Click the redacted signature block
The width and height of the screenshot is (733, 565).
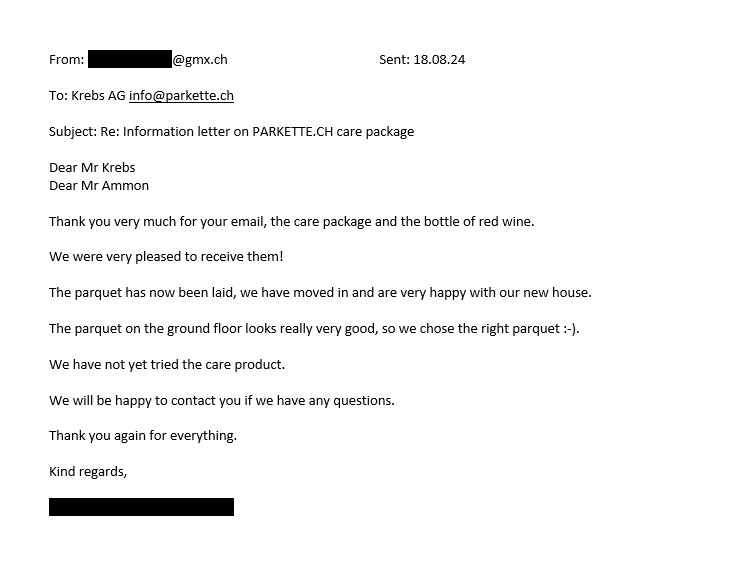coord(141,507)
